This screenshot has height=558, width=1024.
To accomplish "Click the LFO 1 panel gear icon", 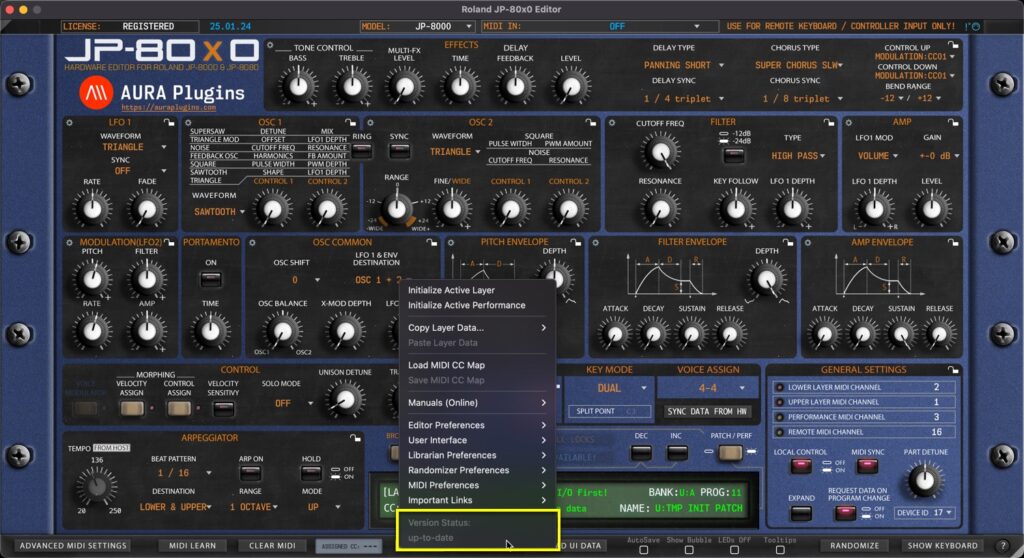I will [70, 122].
